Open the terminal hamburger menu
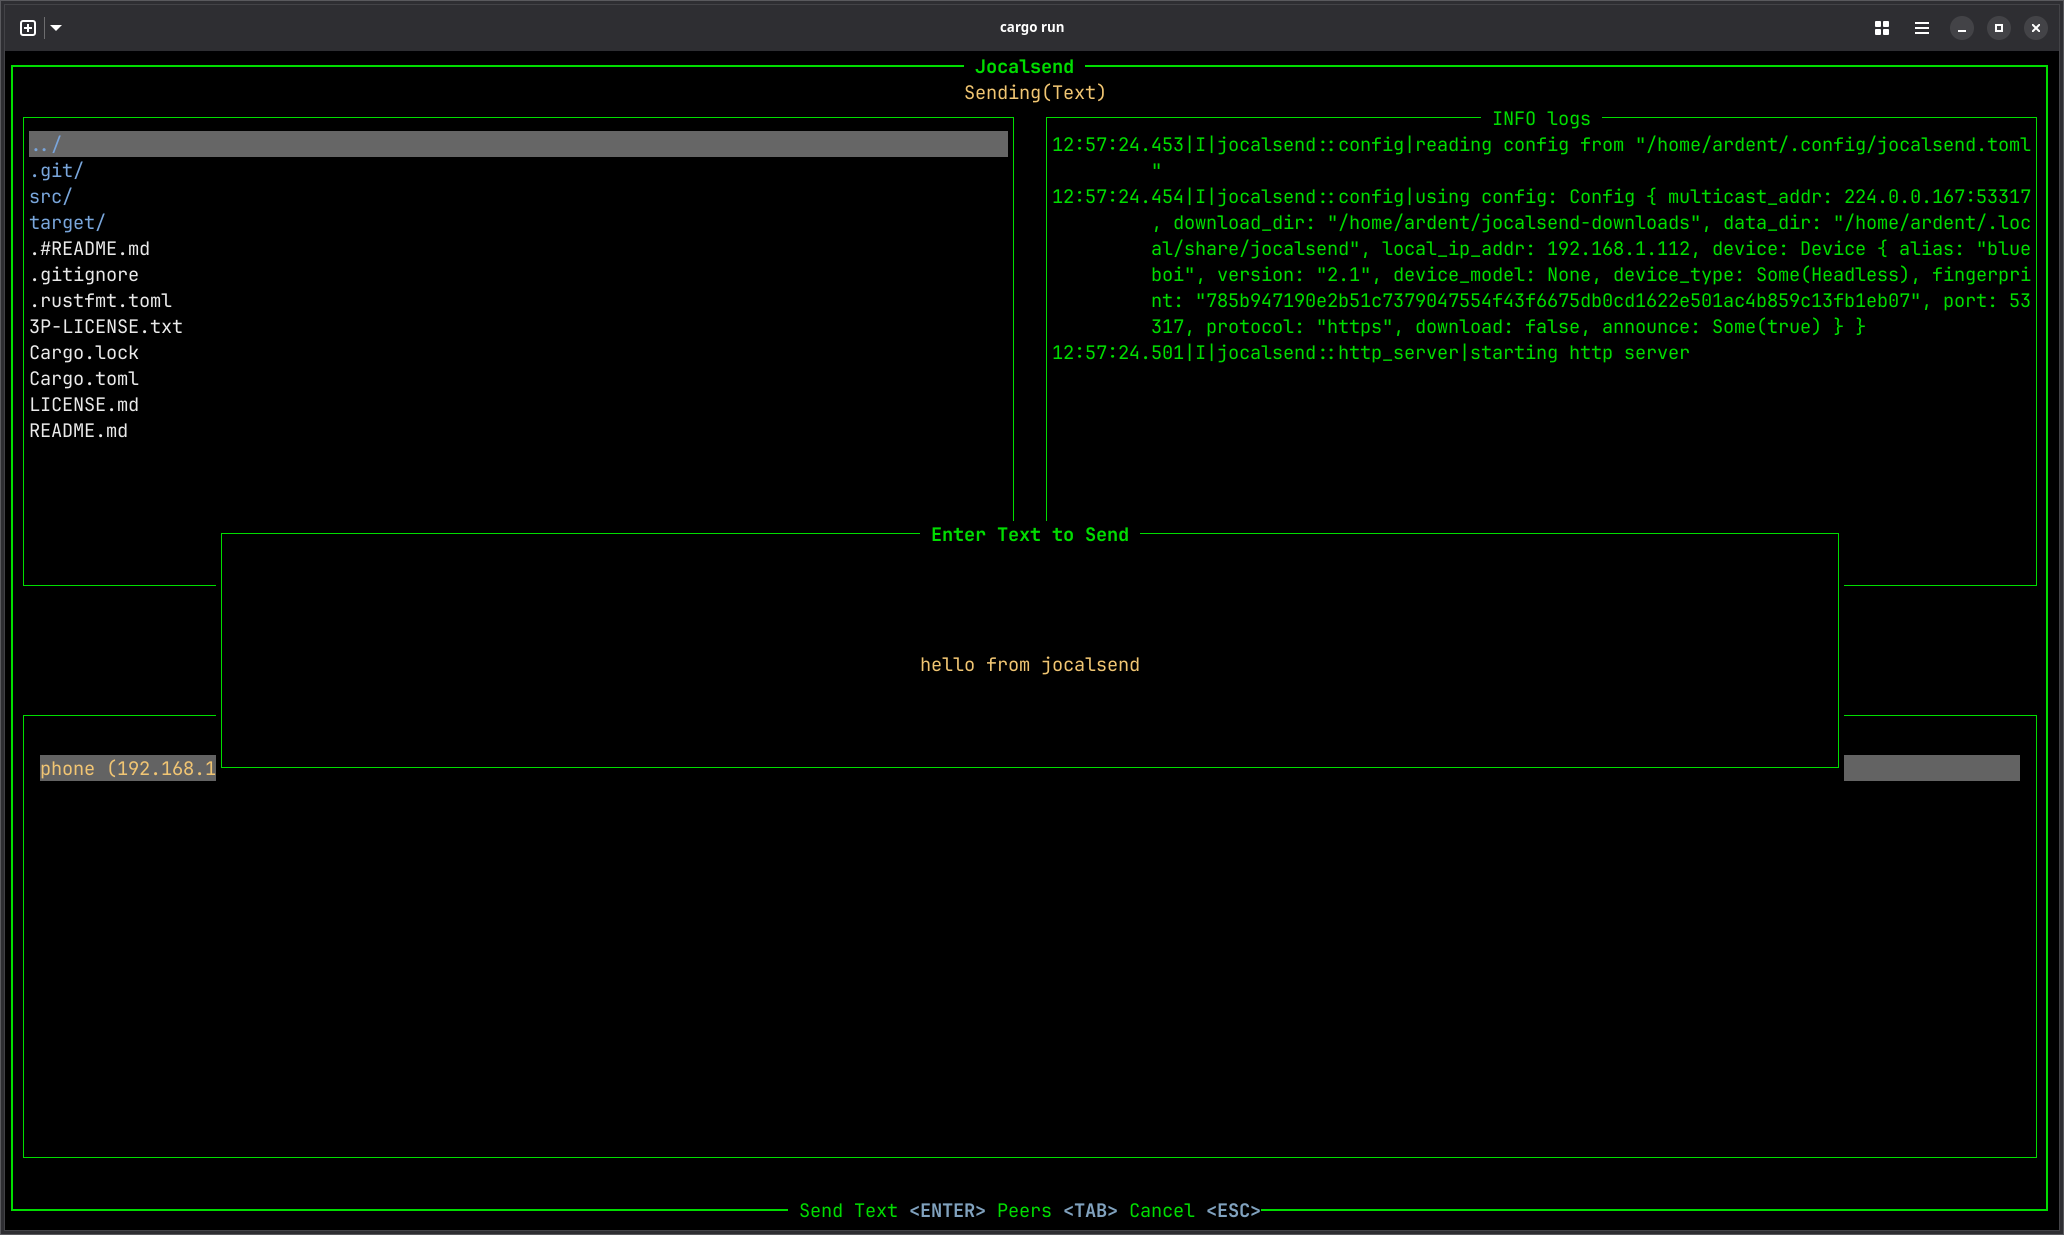 pos(1921,27)
